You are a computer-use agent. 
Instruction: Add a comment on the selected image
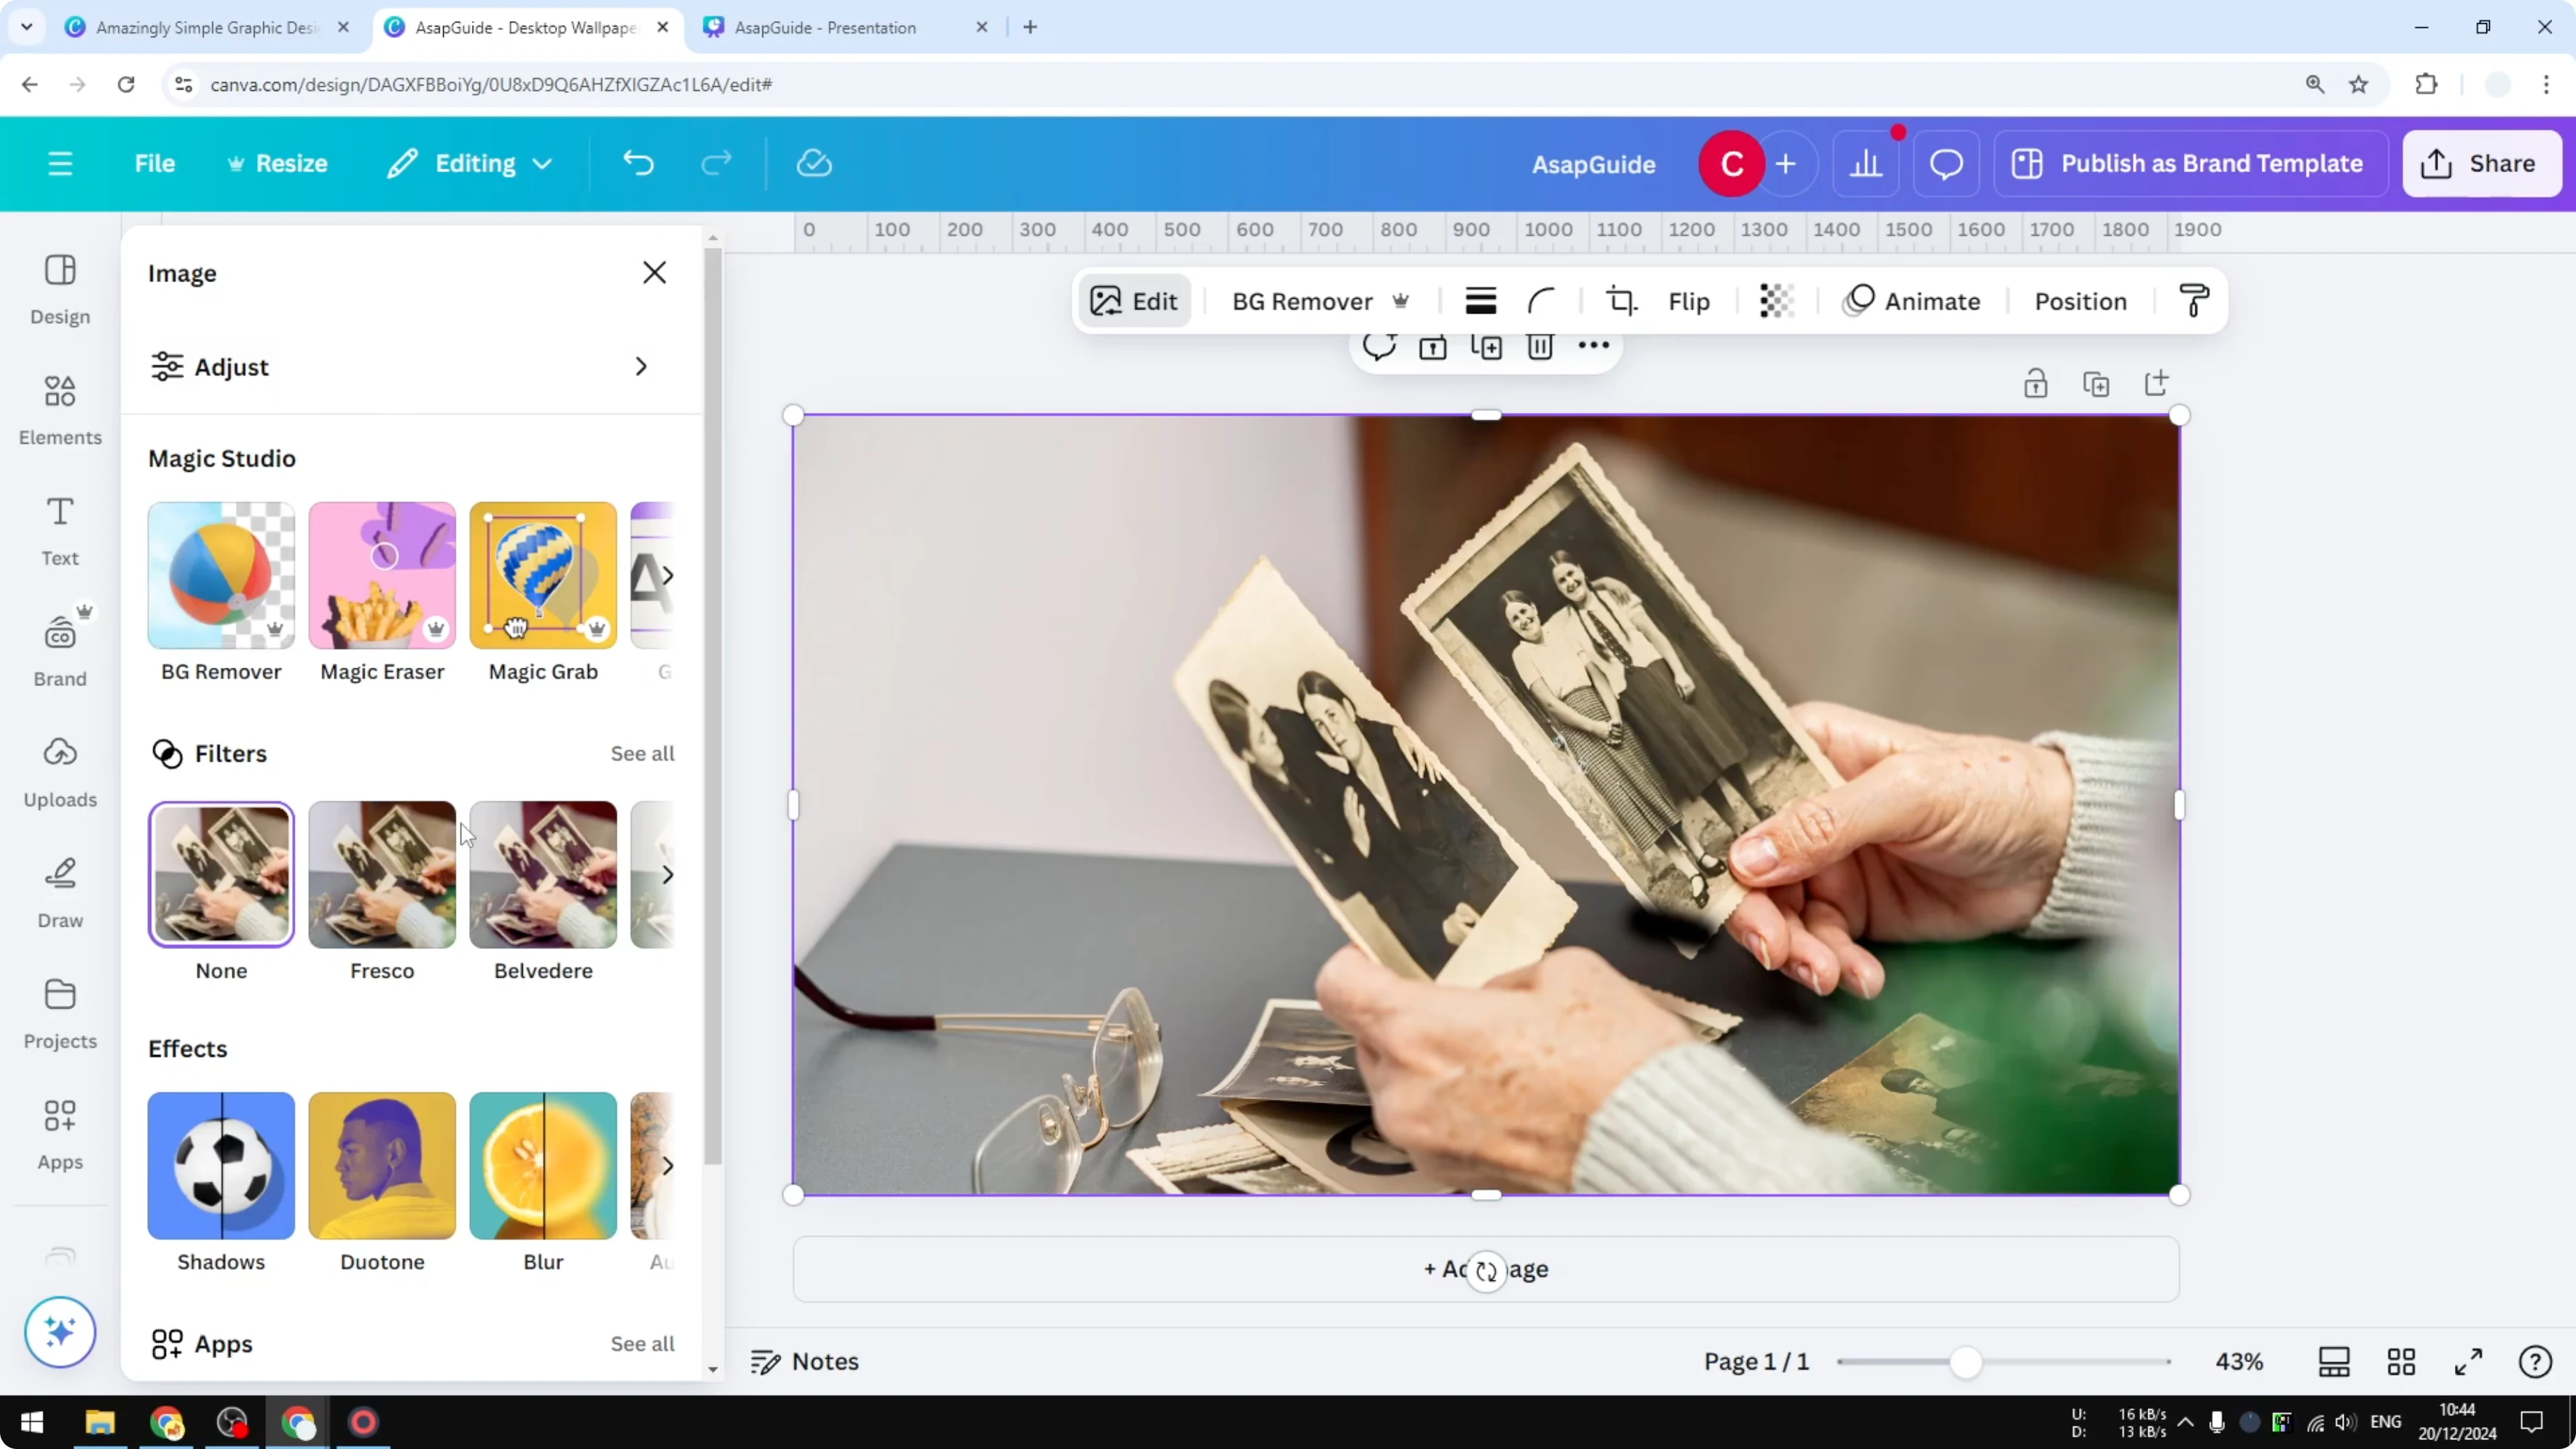(1380, 347)
